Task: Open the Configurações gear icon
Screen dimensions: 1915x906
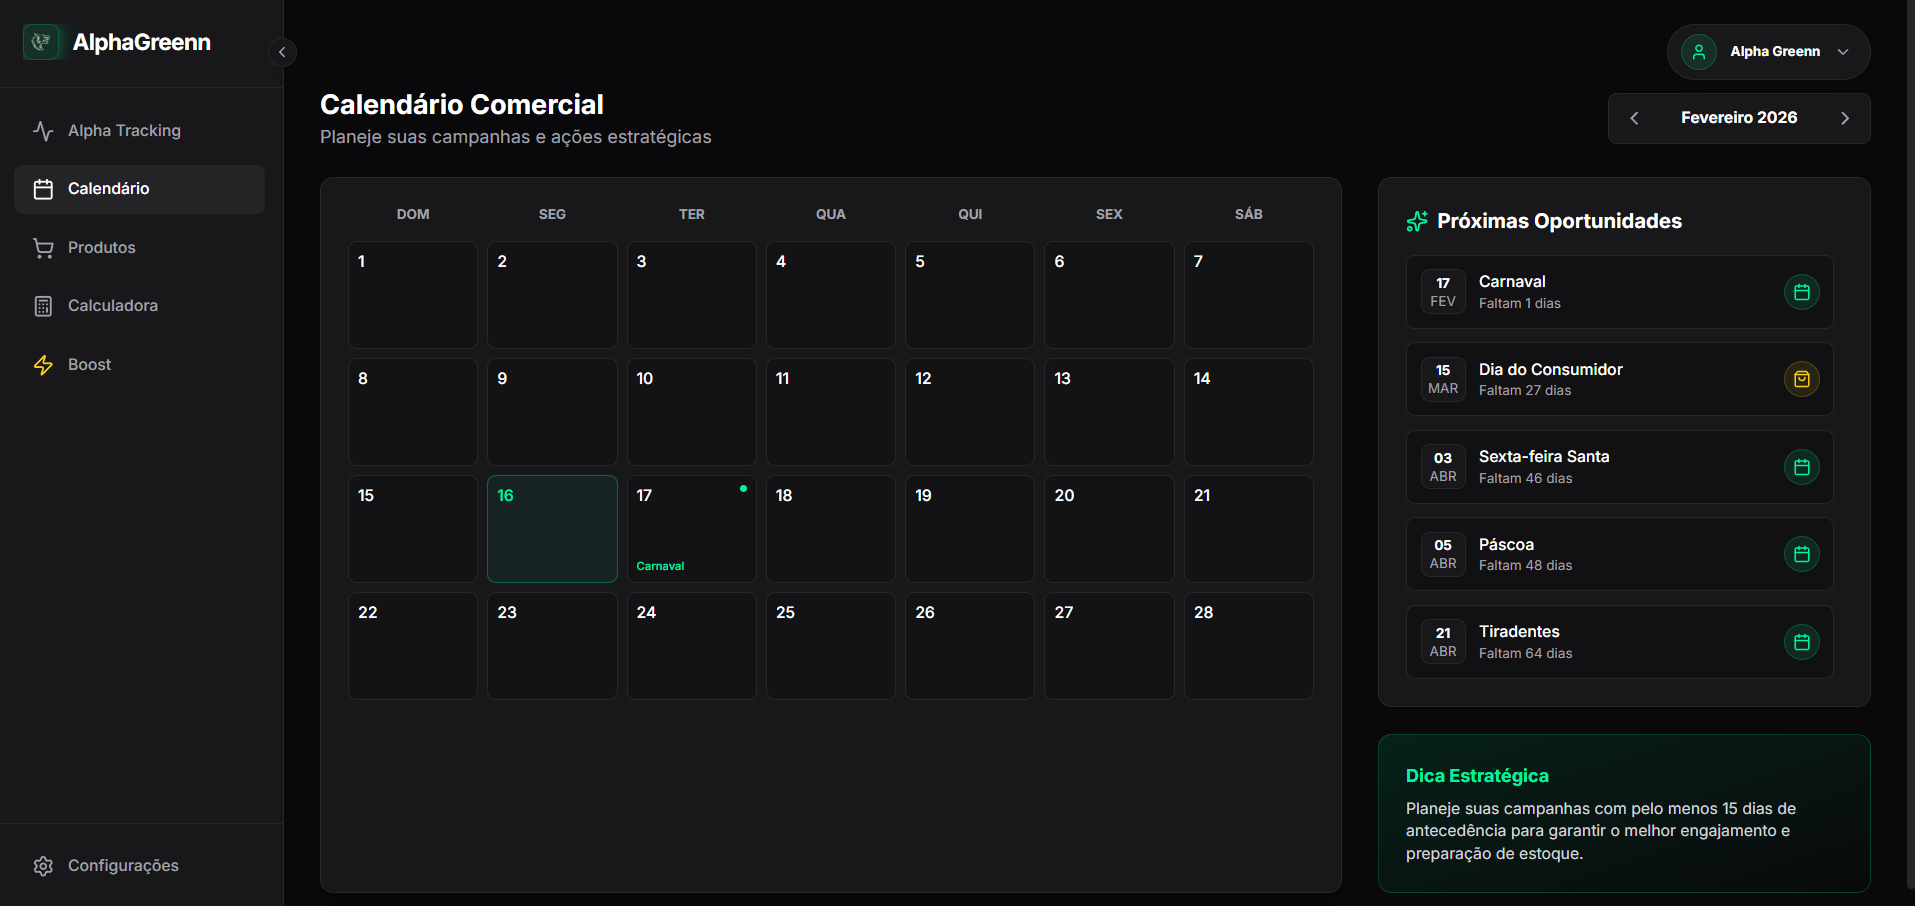Action: tap(43, 865)
